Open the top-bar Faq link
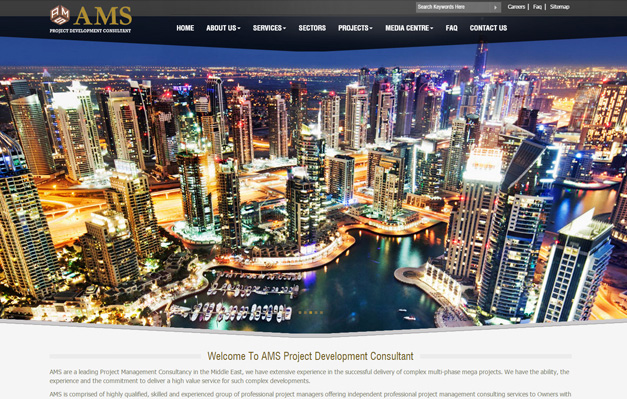 pyautogui.click(x=537, y=7)
